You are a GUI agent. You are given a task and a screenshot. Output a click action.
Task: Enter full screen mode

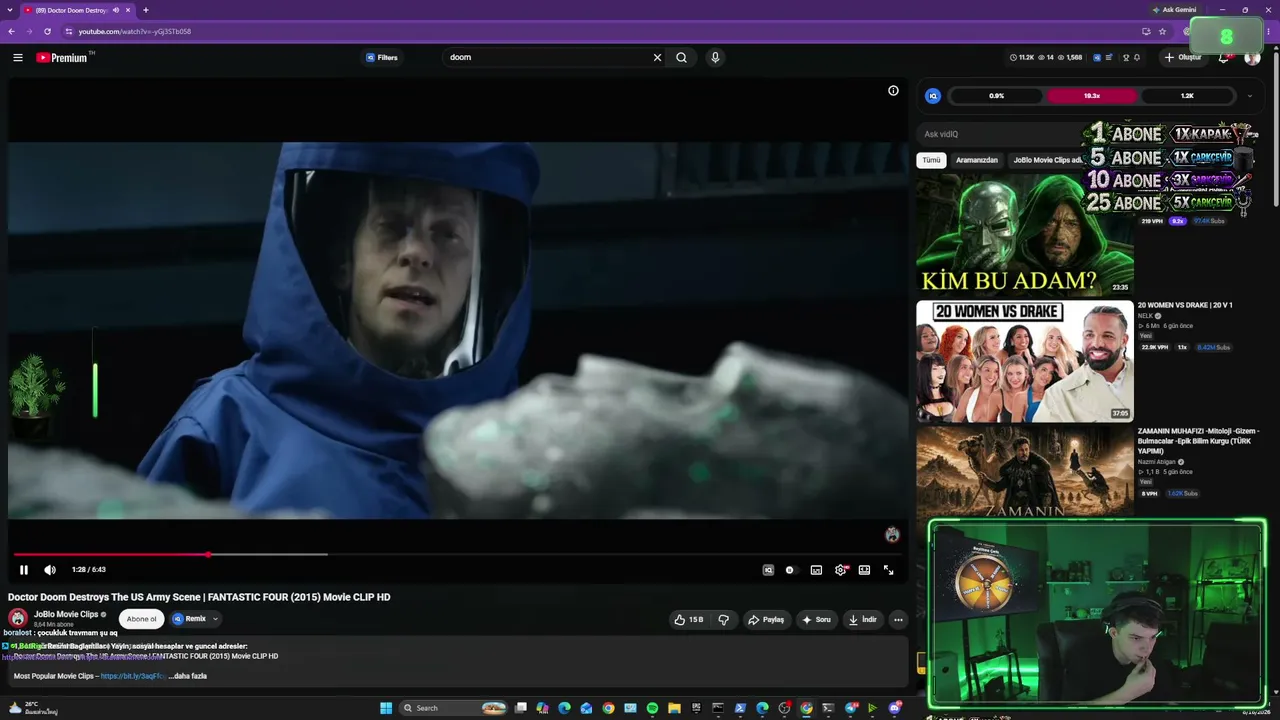(x=888, y=570)
